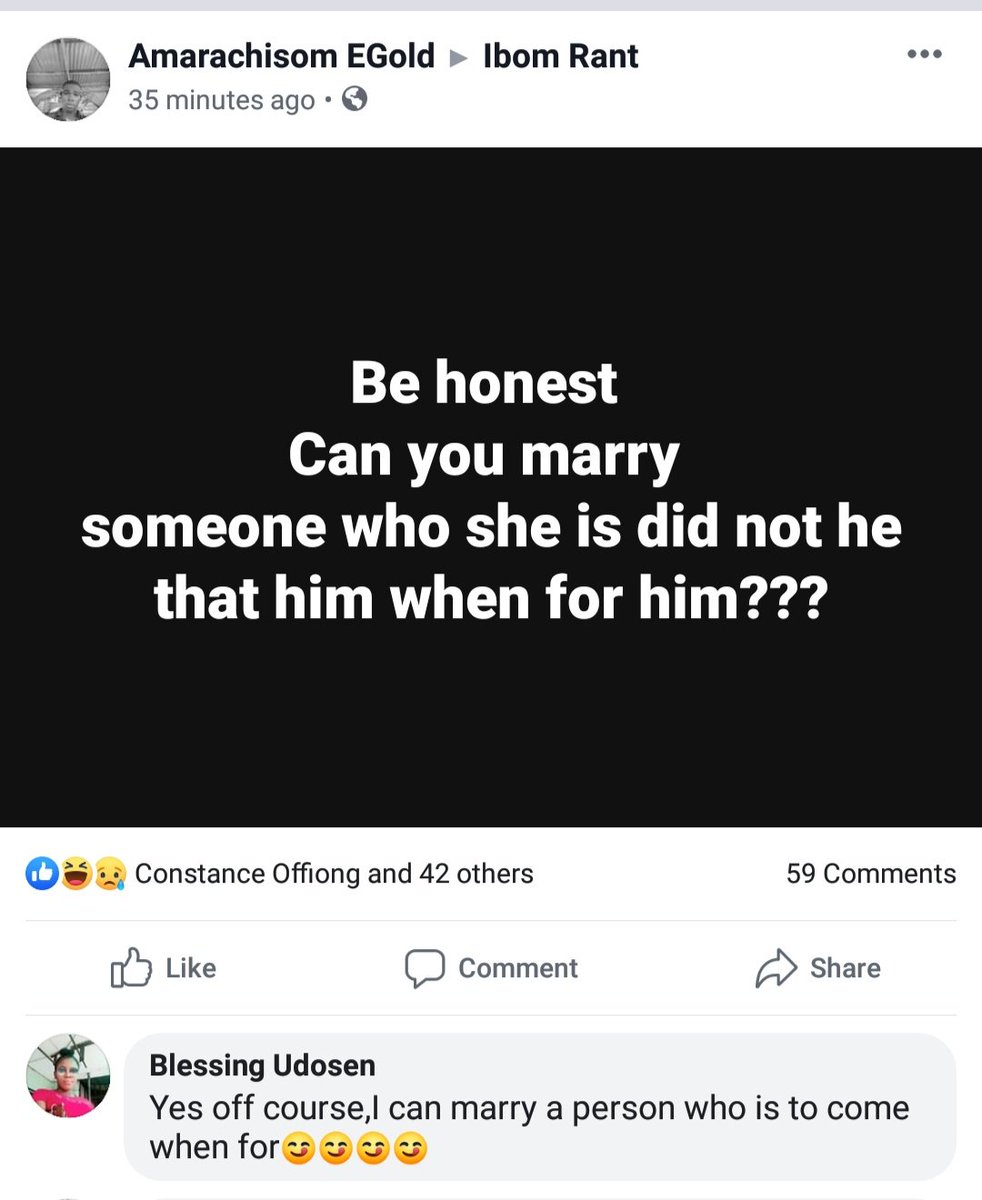Go to the Ibom Rant group
Viewport: 982px width, 1200px height.
[560, 56]
